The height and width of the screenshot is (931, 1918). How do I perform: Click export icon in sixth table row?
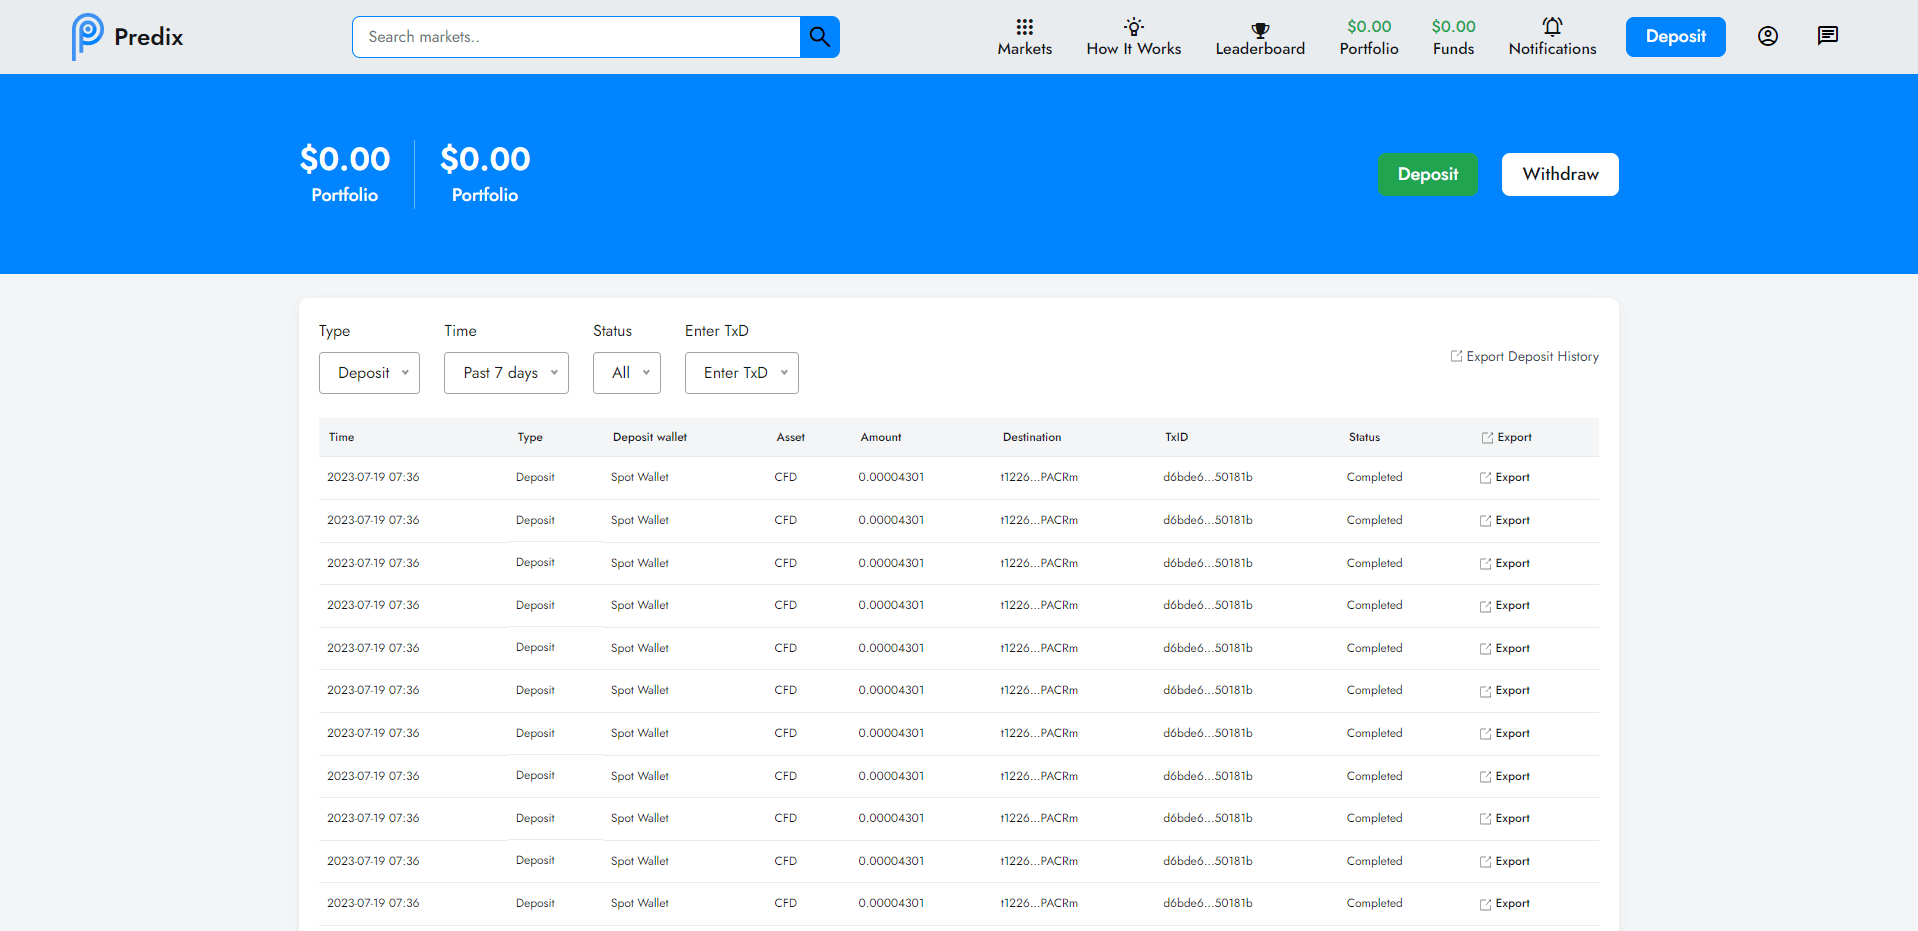[1486, 691]
